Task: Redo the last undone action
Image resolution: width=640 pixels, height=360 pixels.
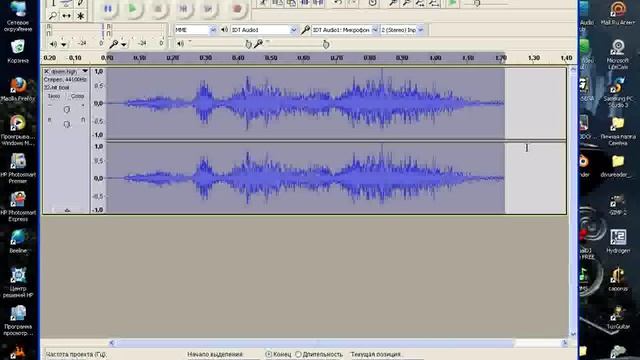Action: point(353,3)
